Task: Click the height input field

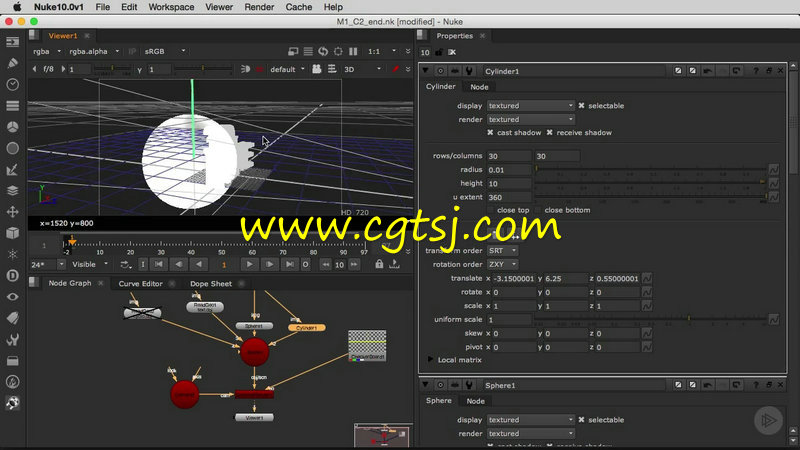Action: [509, 184]
